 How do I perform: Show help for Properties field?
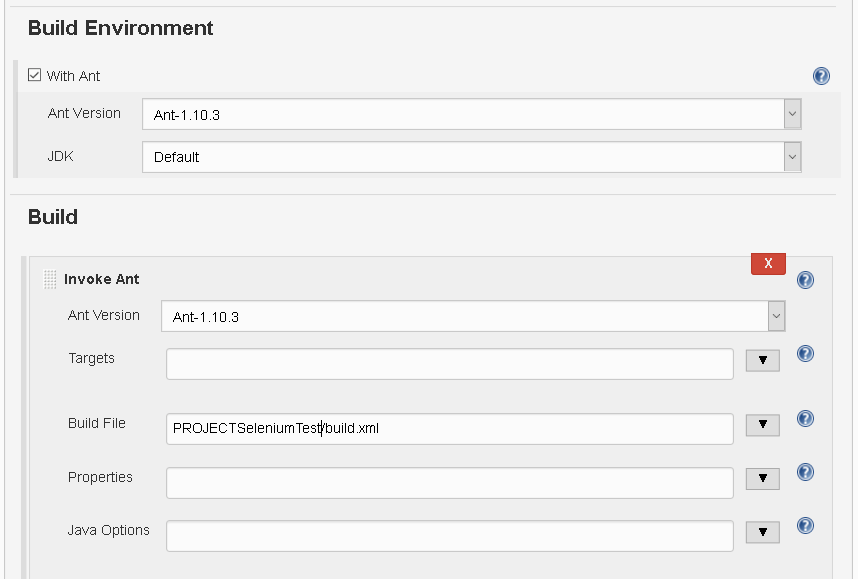pos(805,472)
